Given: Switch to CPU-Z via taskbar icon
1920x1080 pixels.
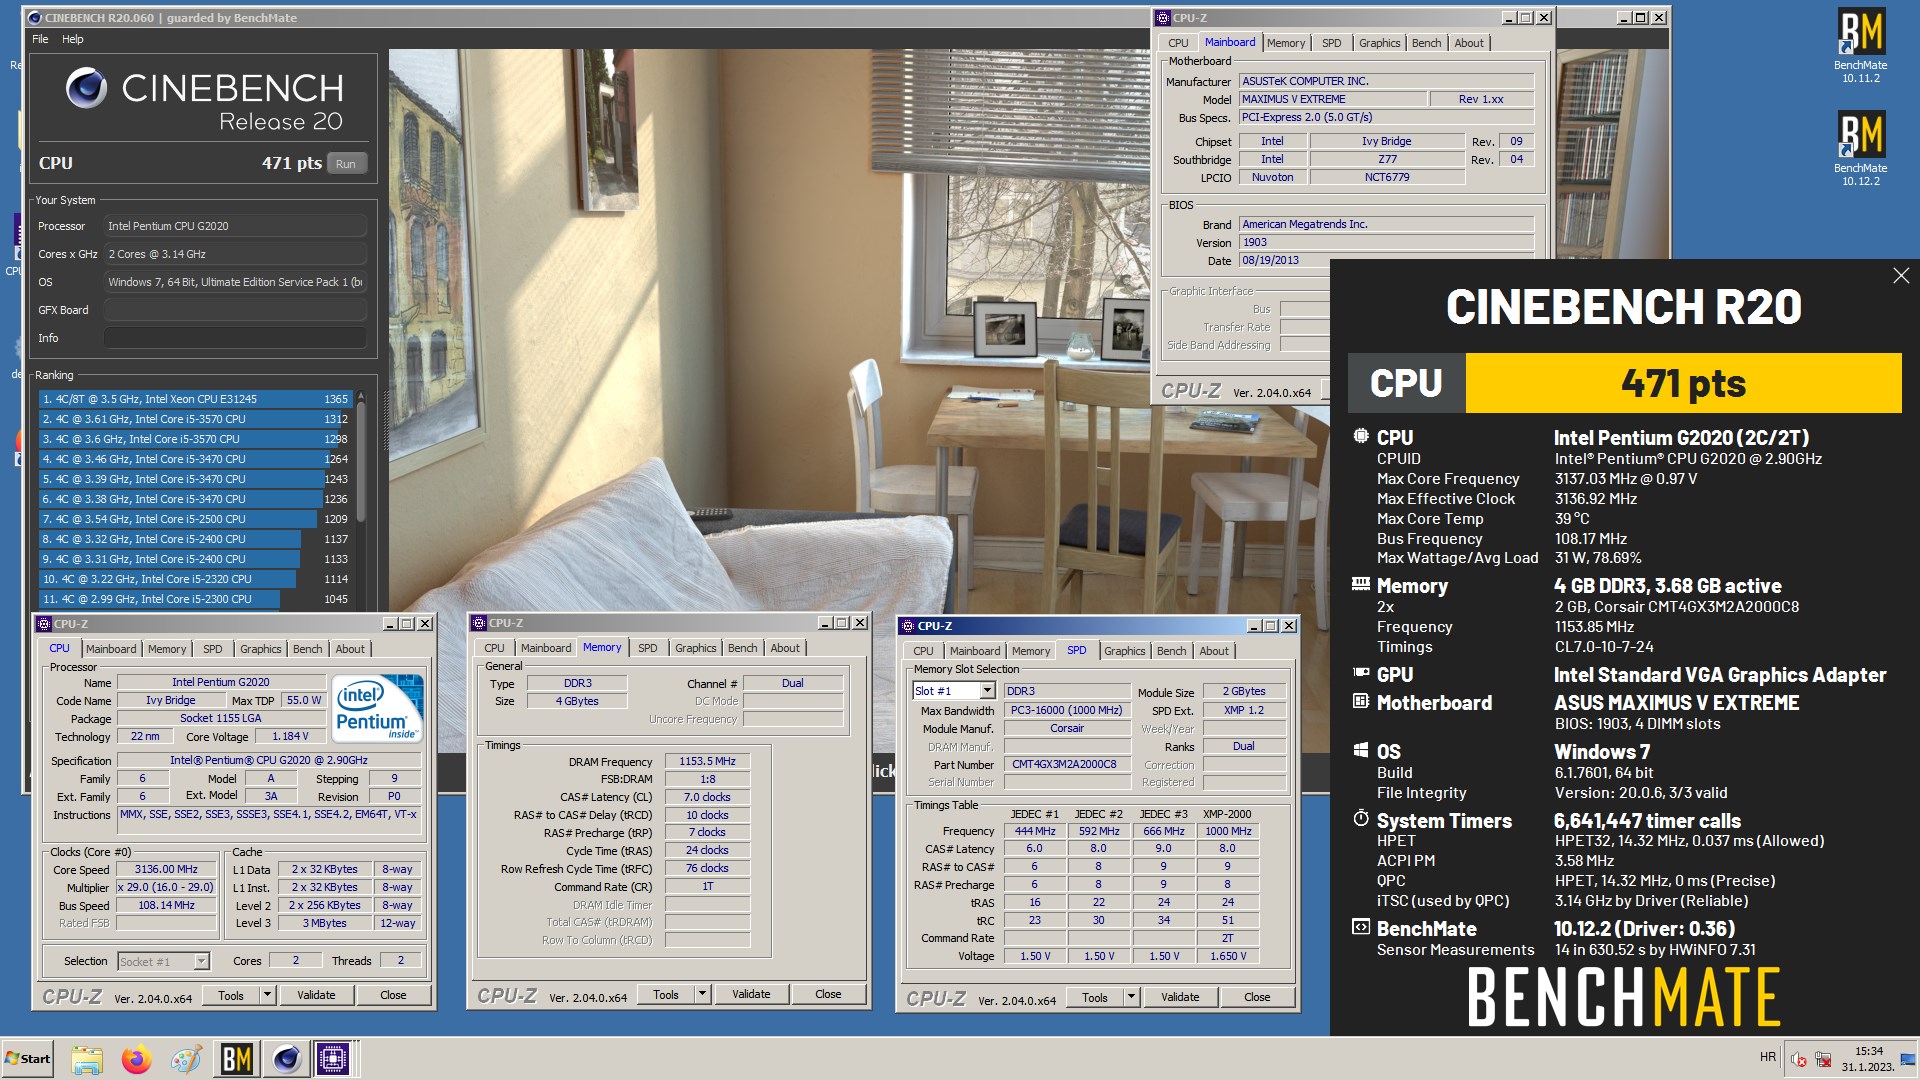Looking at the screenshot, I should pos(333,1059).
